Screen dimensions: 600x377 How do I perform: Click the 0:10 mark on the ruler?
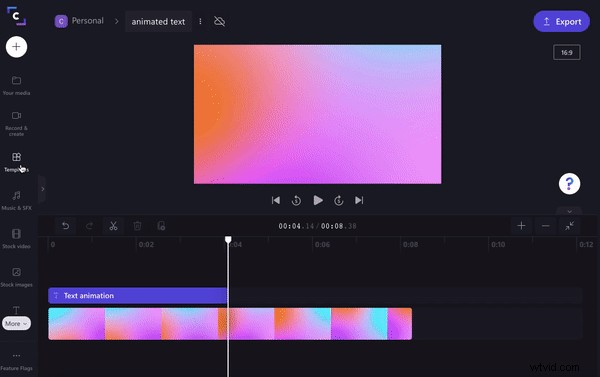(498, 245)
